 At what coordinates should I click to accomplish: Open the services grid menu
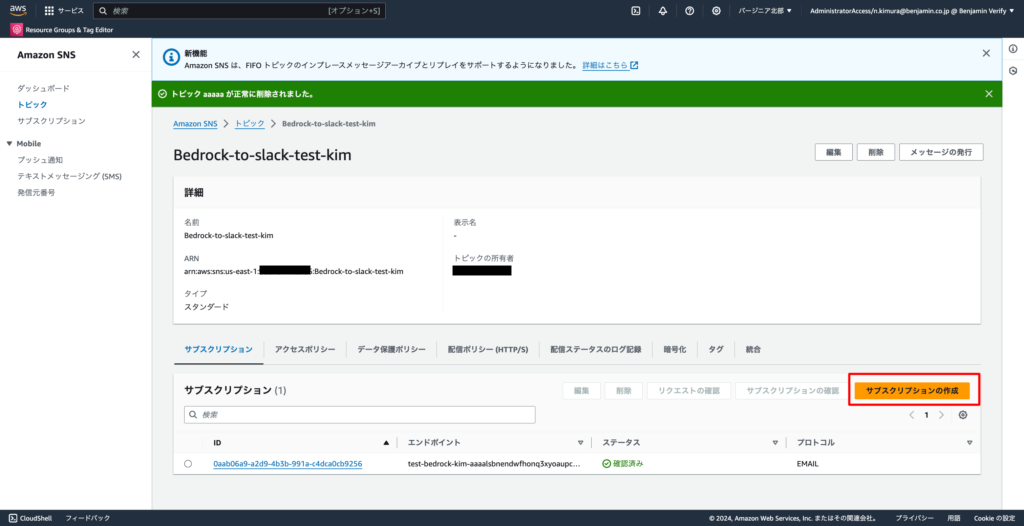(49, 11)
